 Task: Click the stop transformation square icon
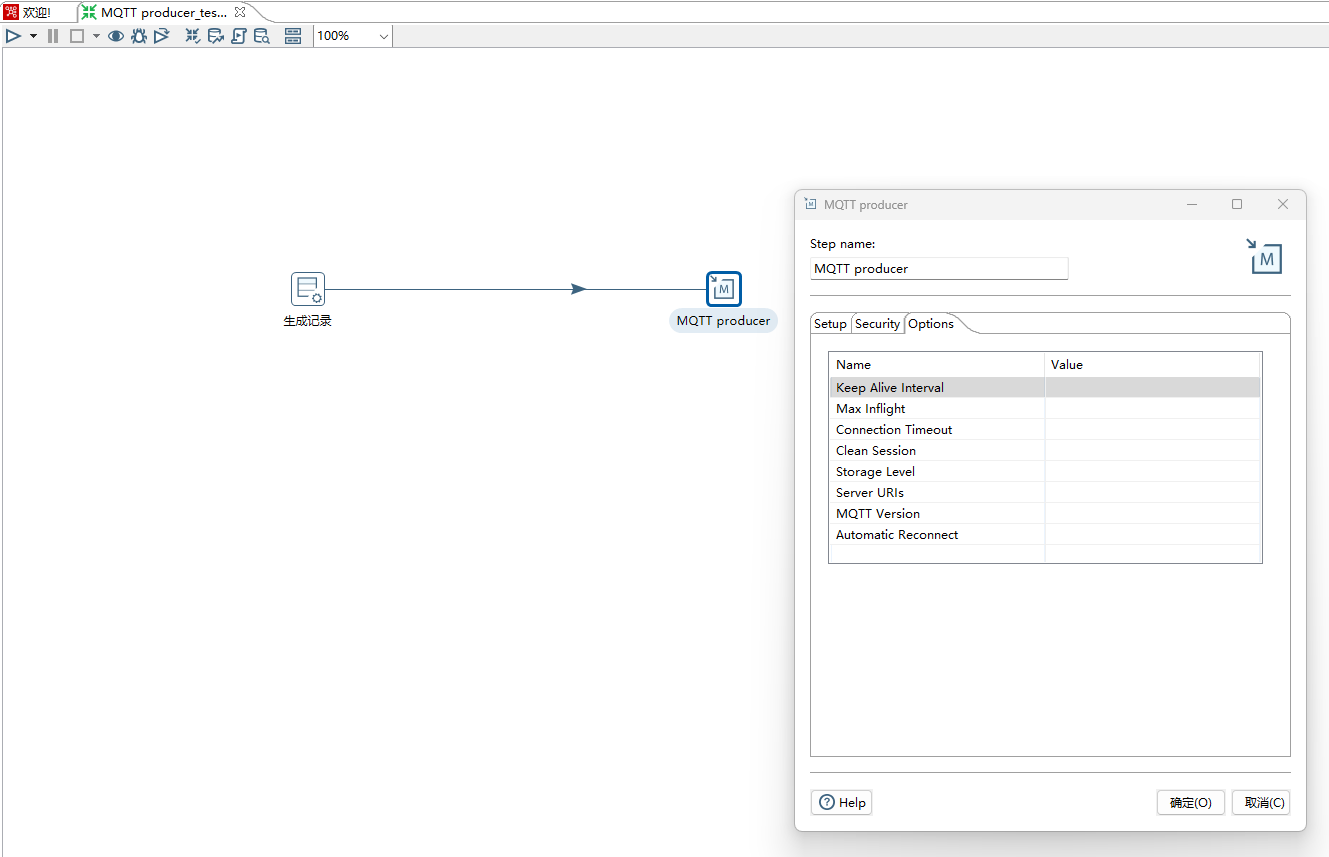tap(77, 36)
